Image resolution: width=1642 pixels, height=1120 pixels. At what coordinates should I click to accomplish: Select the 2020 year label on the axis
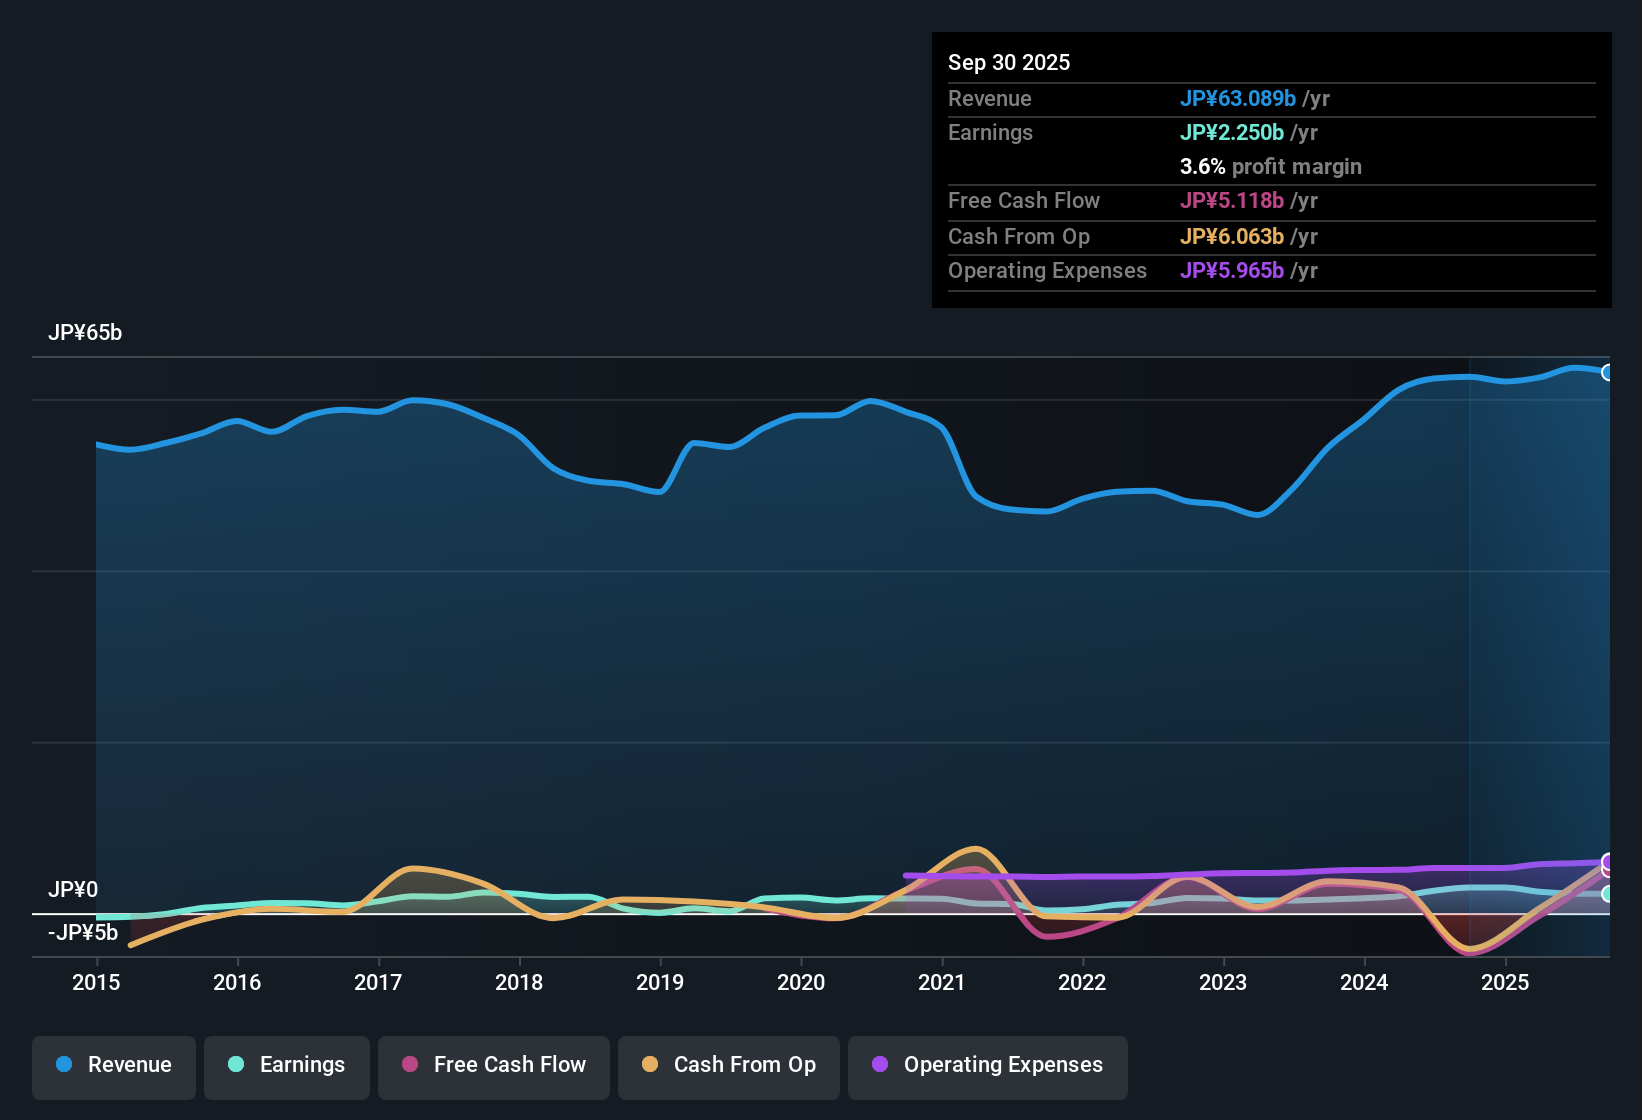(801, 983)
